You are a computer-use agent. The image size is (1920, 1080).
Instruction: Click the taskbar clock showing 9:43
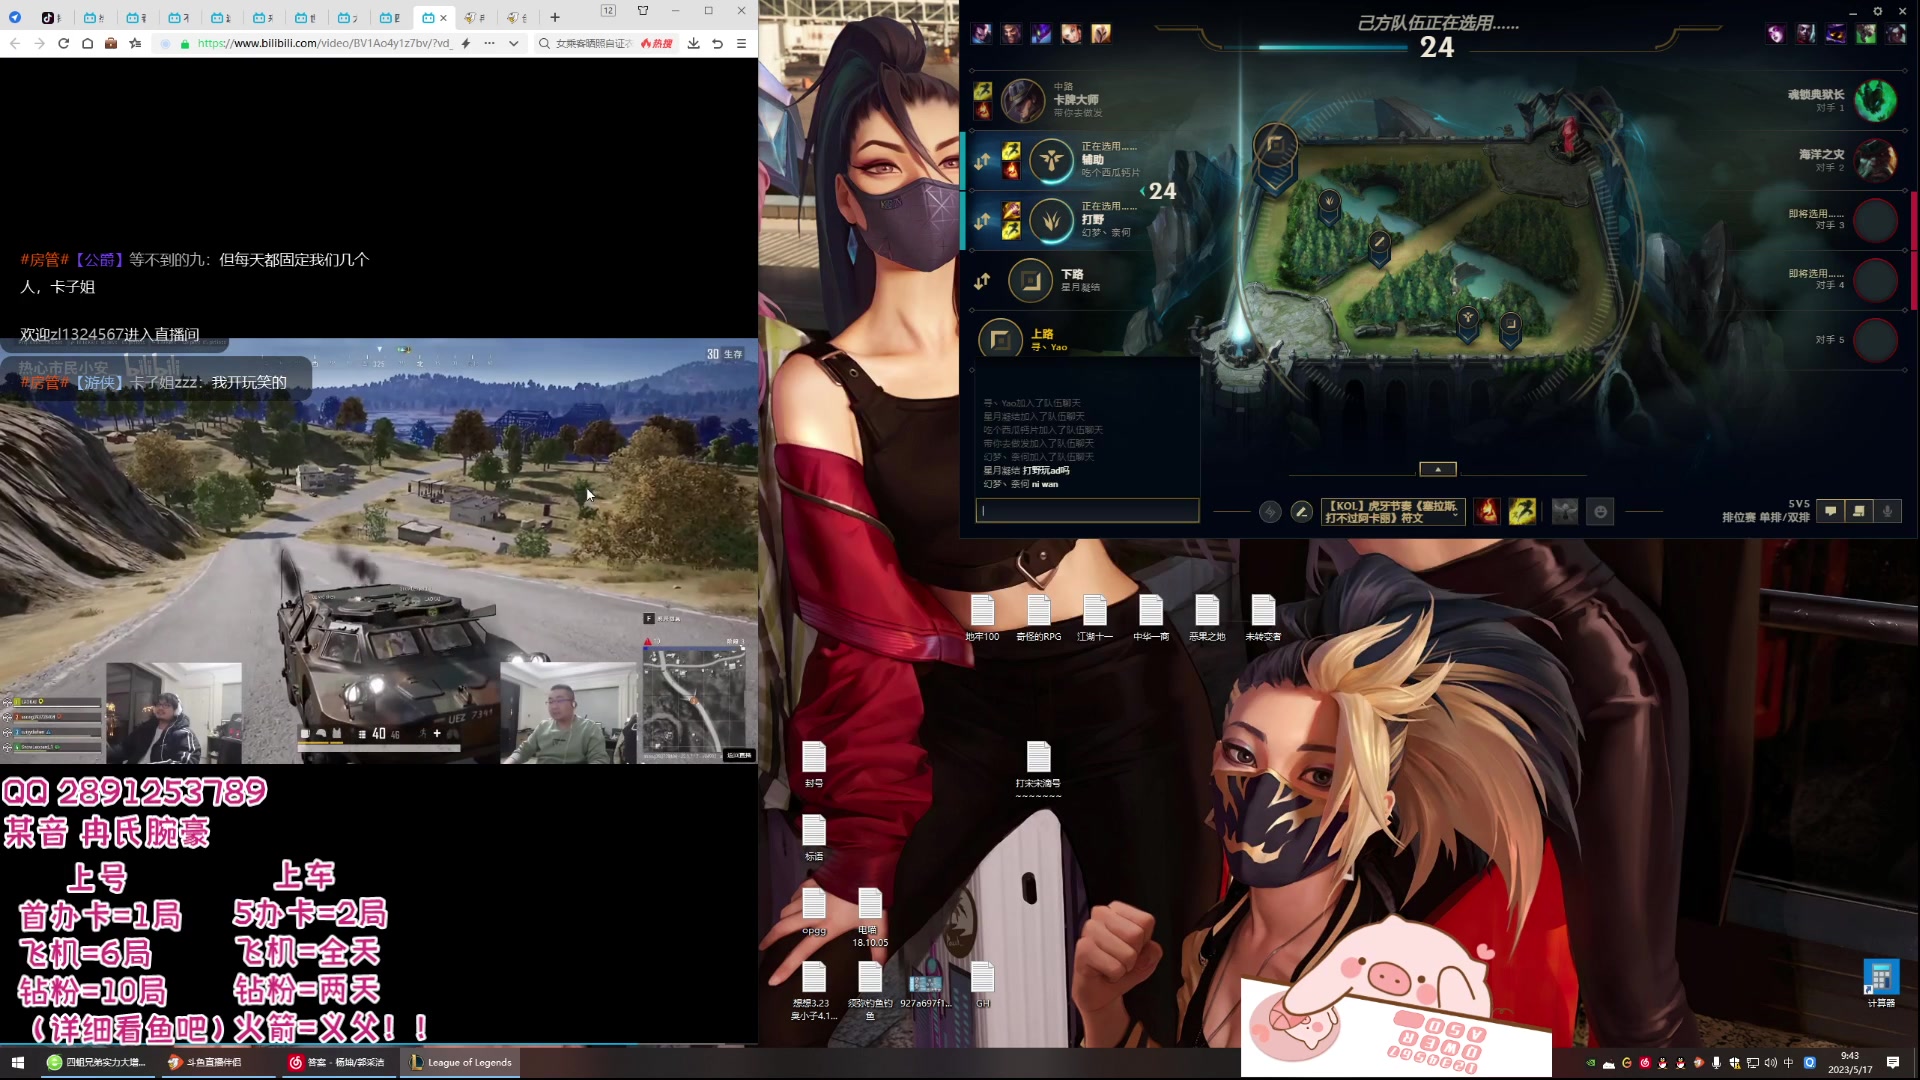click(x=1849, y=1062)
